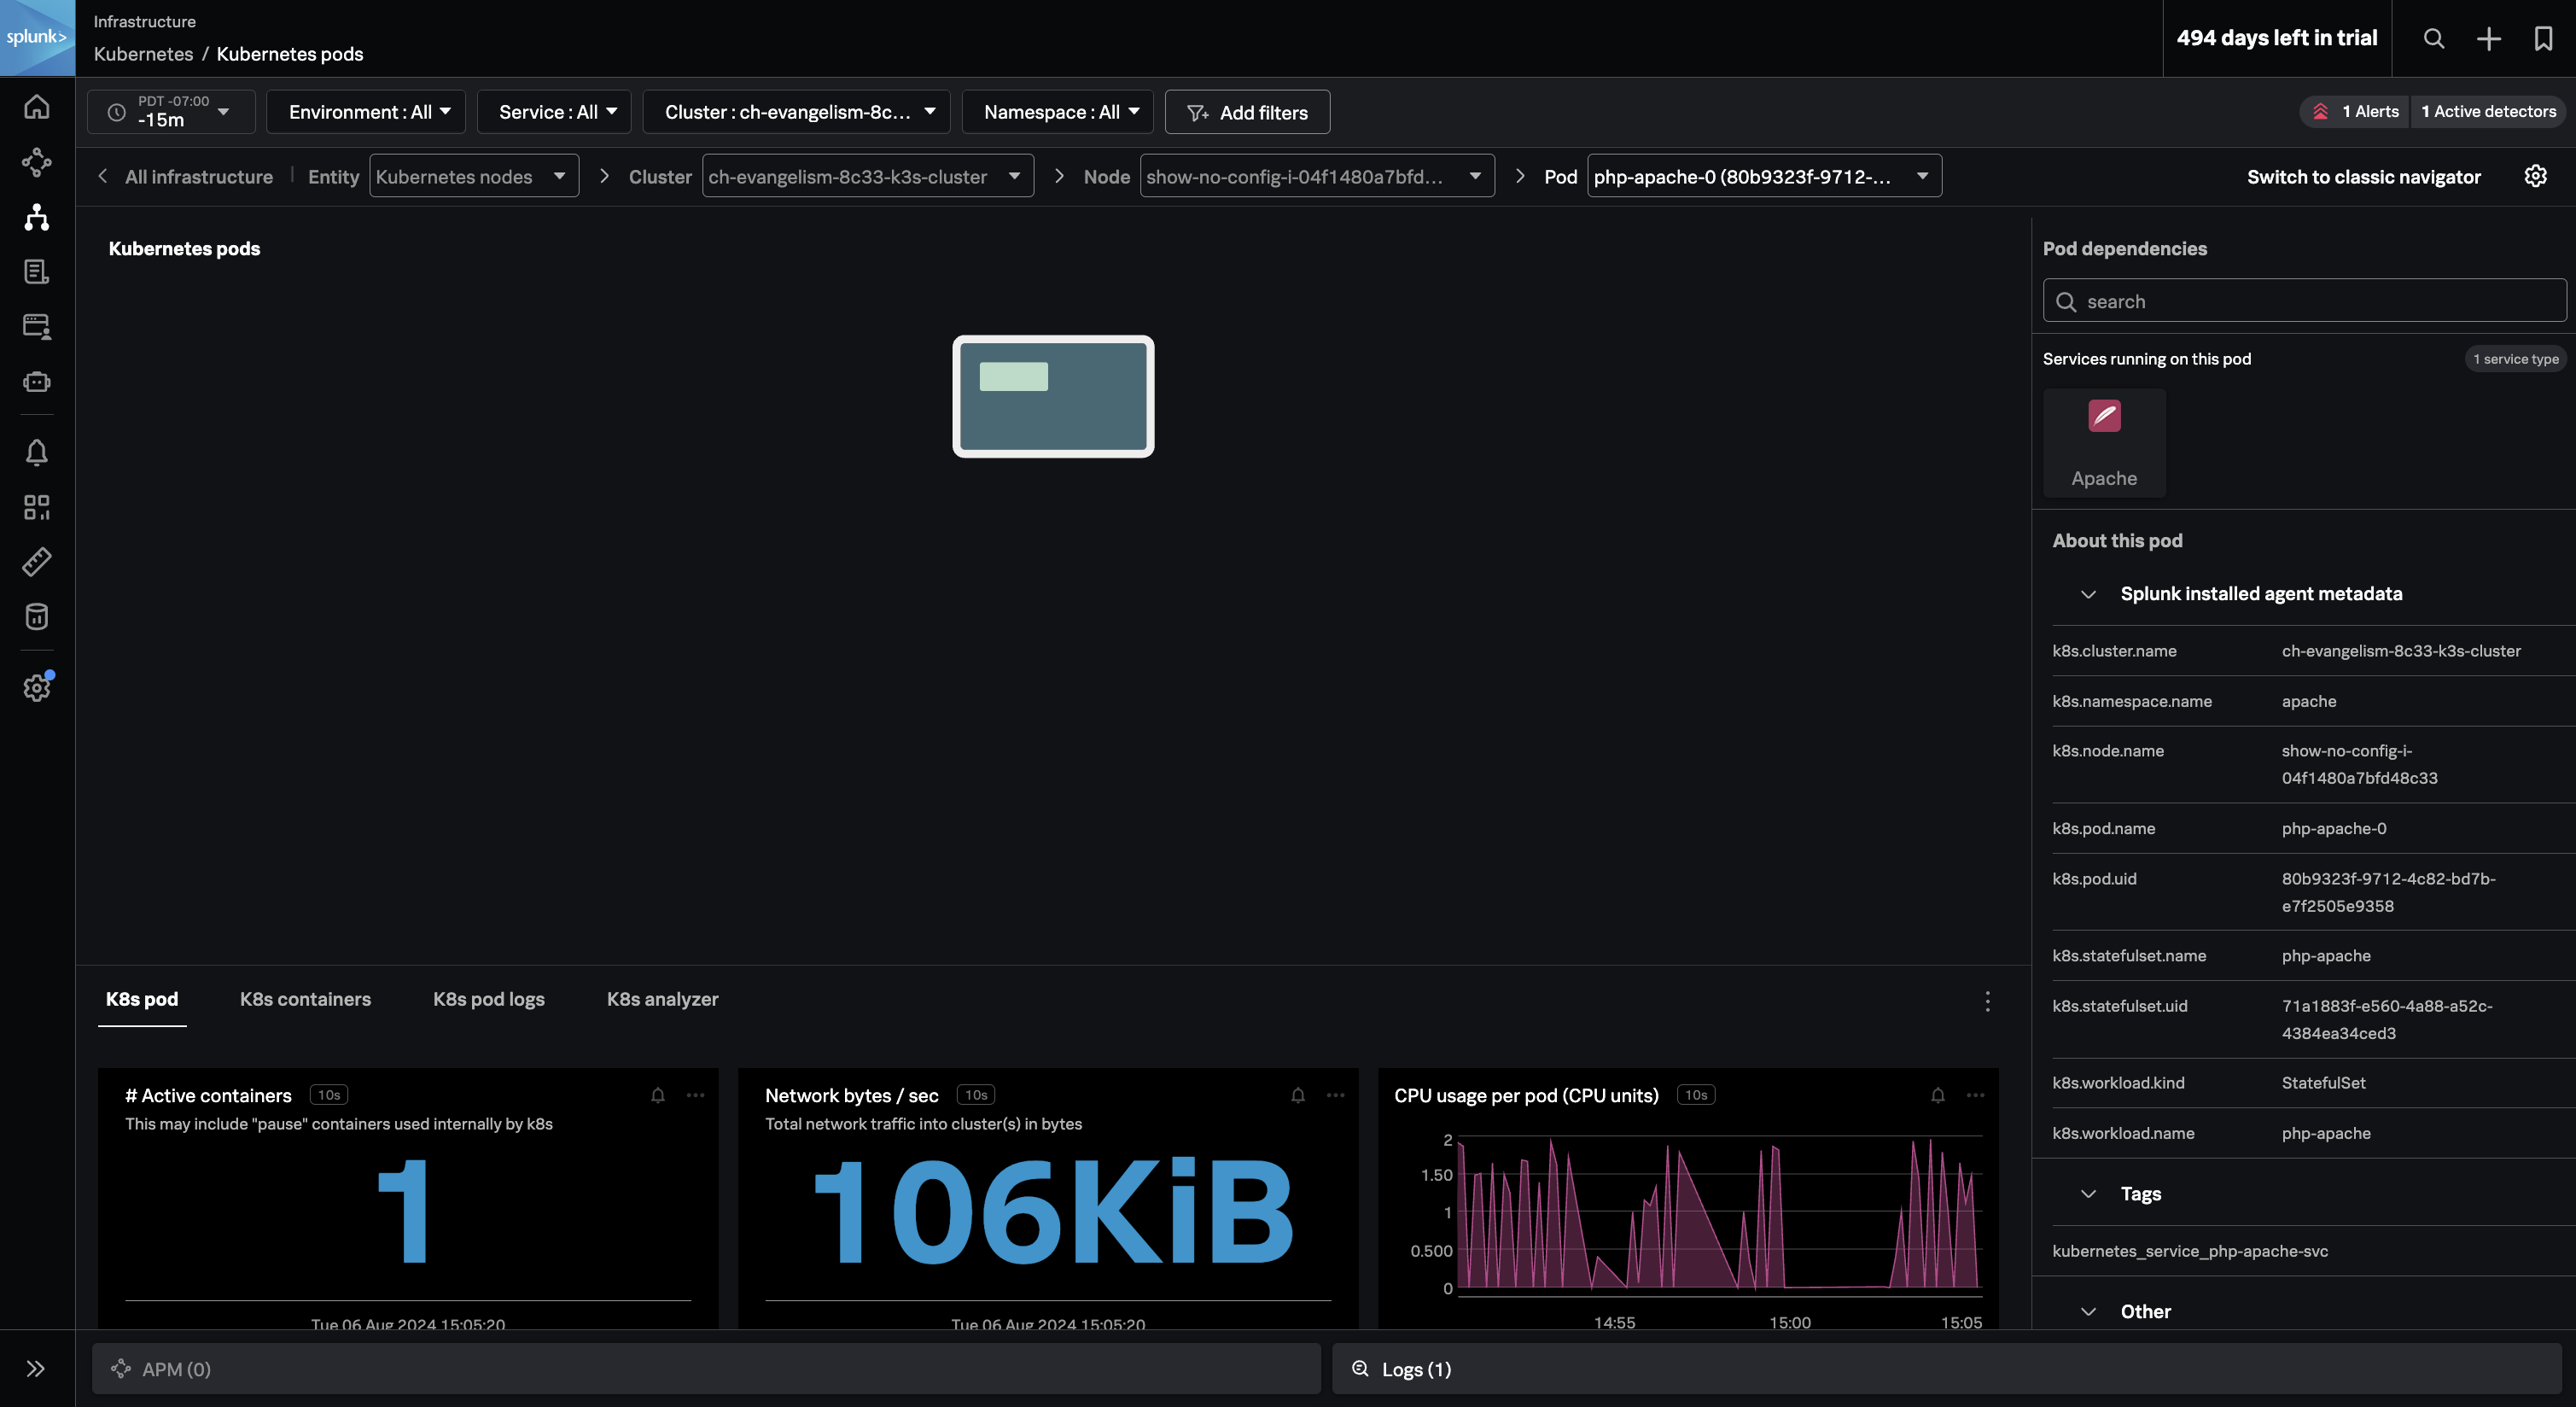The image size is (2576, 1407).
Task: Open the RUM user sessions icon
Action: click(x=37, y=326)
